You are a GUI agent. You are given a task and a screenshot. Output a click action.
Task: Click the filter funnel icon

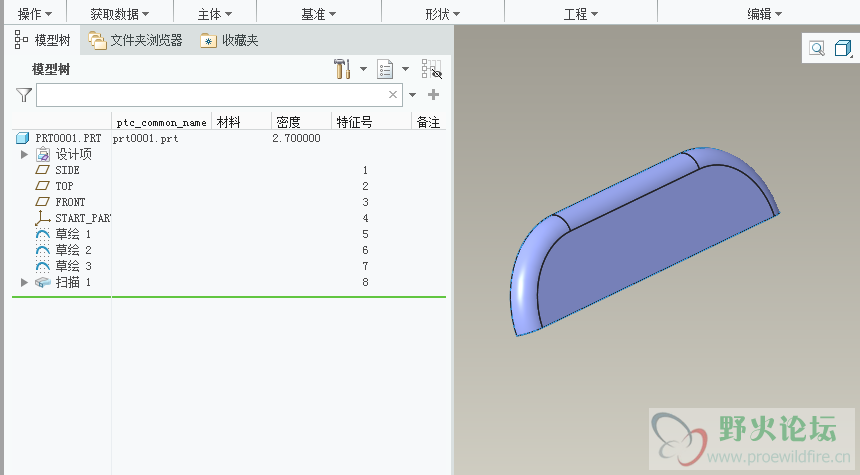(x=24, y=95)
